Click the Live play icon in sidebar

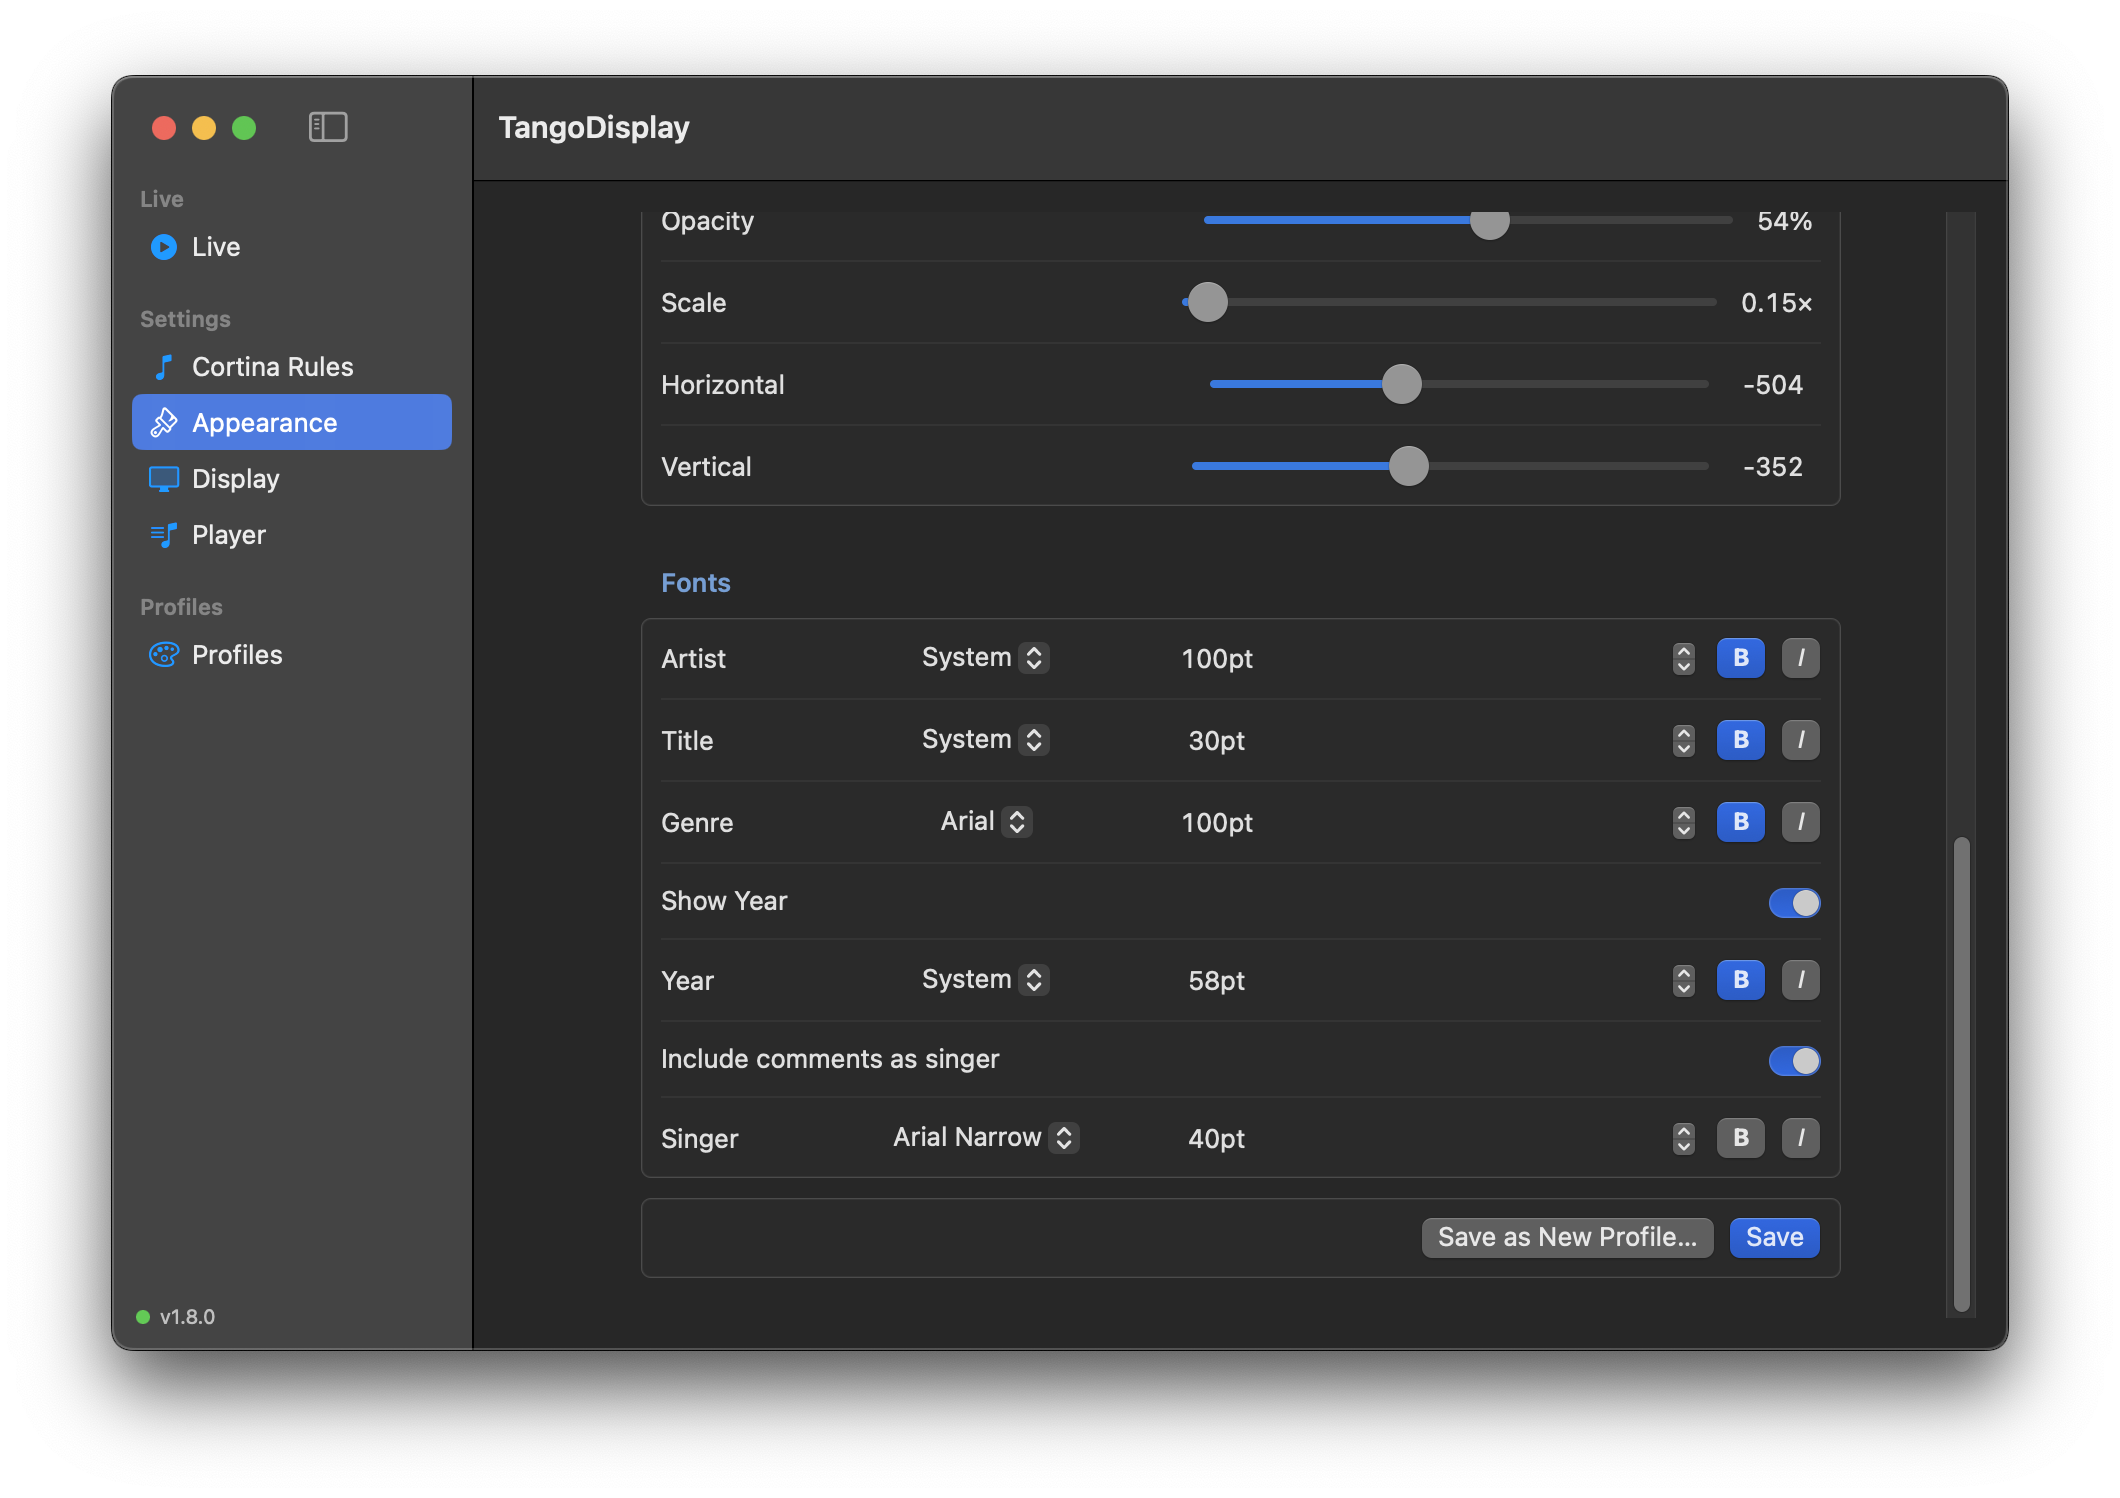[164, 247]
